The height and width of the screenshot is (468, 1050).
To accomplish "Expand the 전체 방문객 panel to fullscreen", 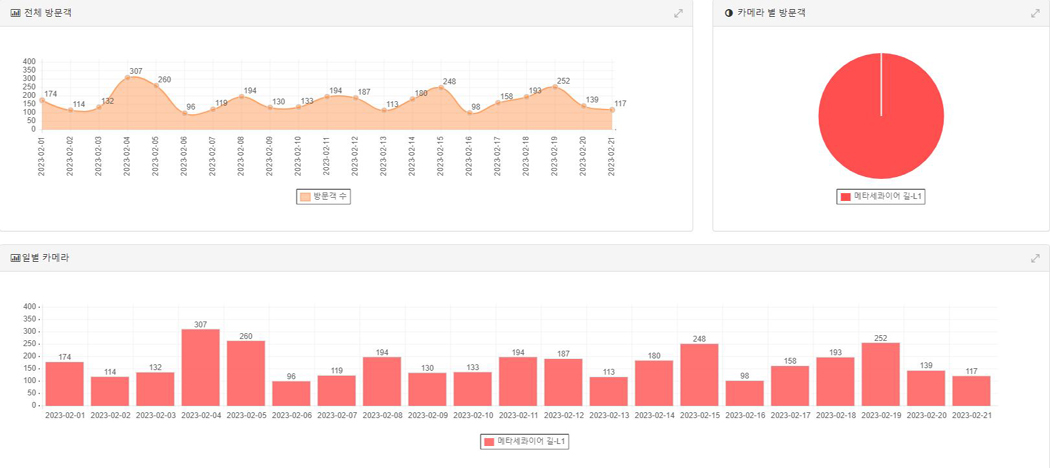I will coord(679,13).
